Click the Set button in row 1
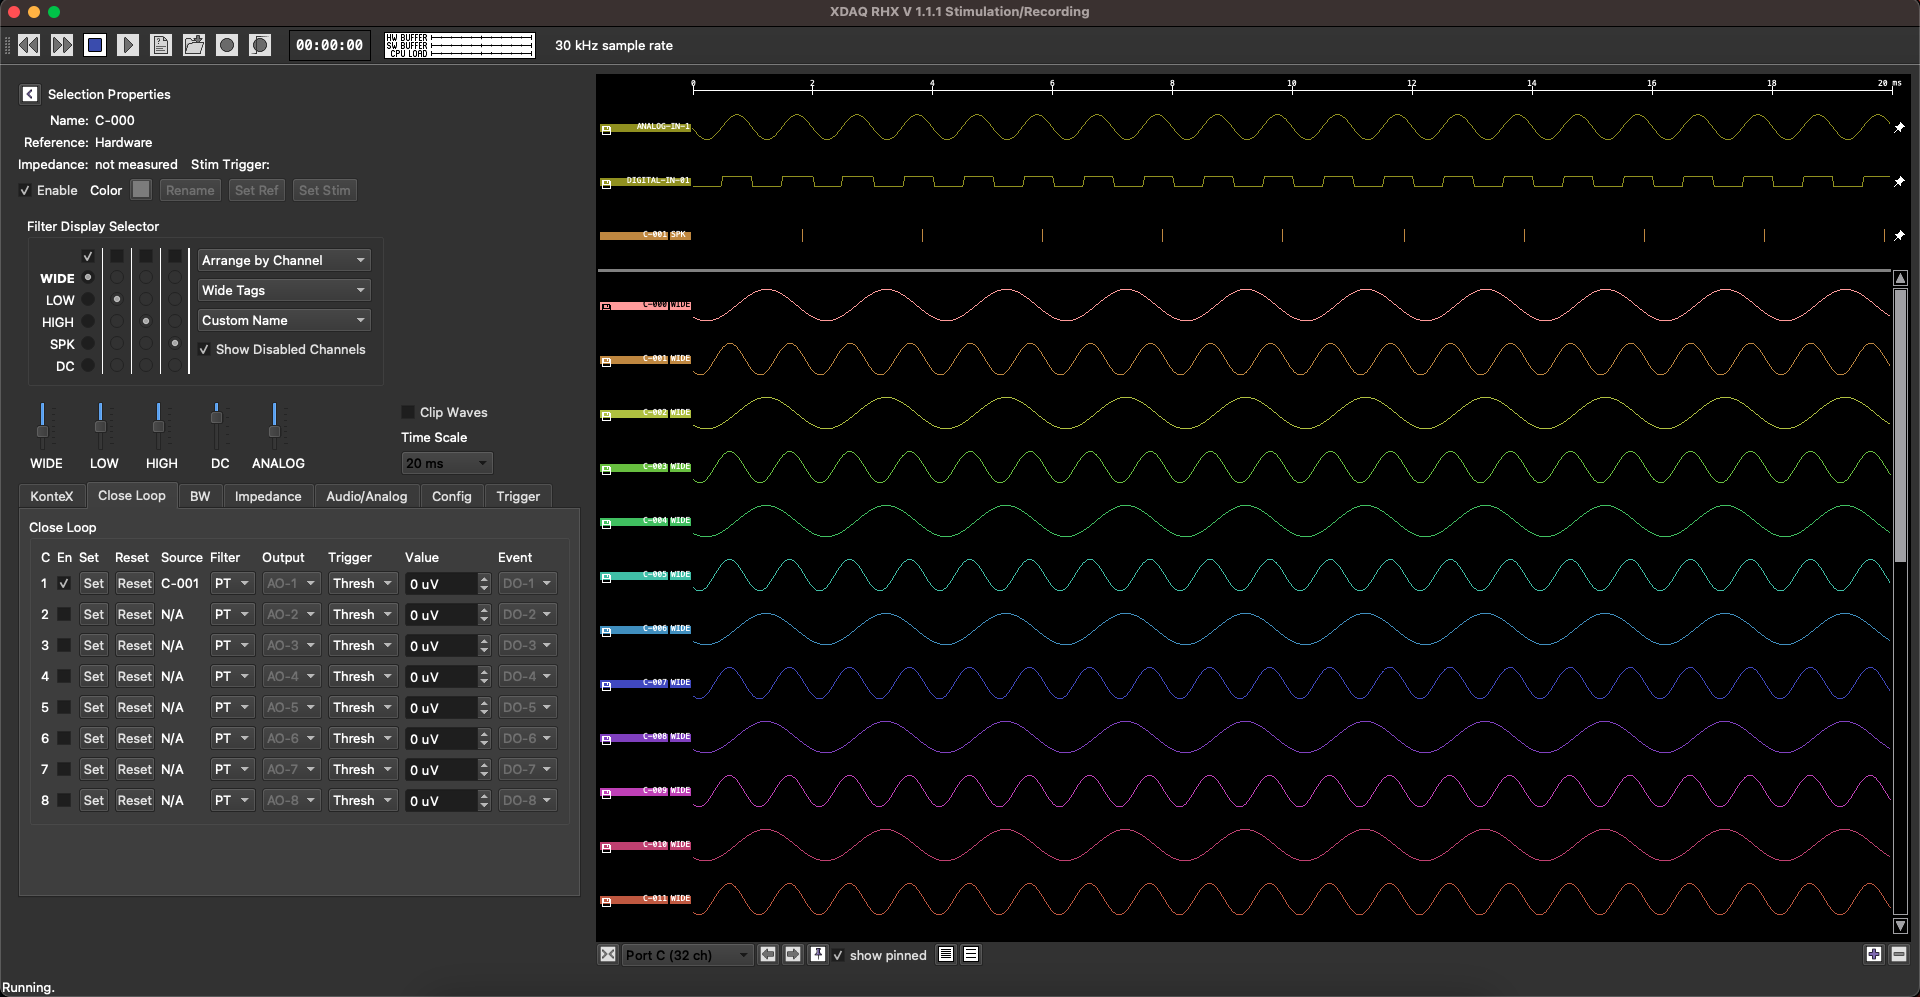This screenshot has height=997, width=1920. tap(93, 584)
